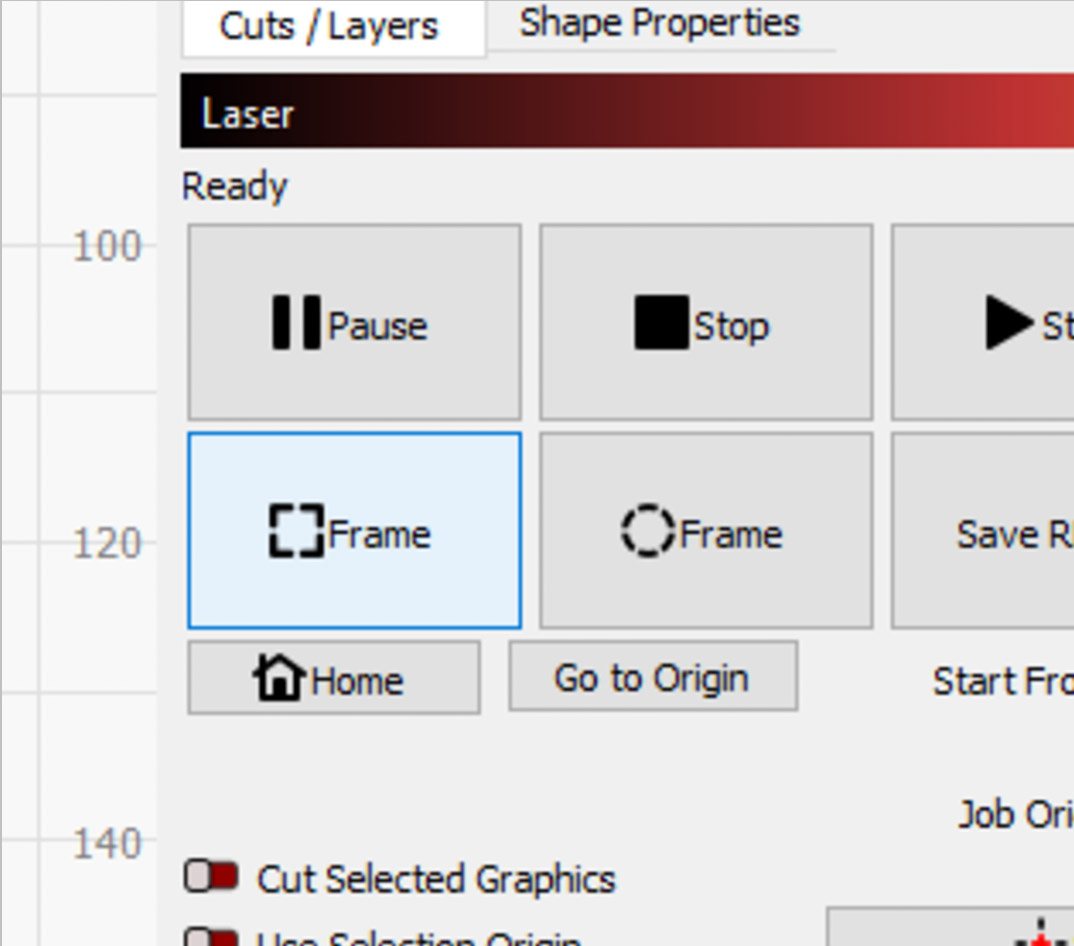Click the square-bracket Frame button
The width and height of the screenshot is (1074, 946).
pyautogui.click(x=354, y=530)
